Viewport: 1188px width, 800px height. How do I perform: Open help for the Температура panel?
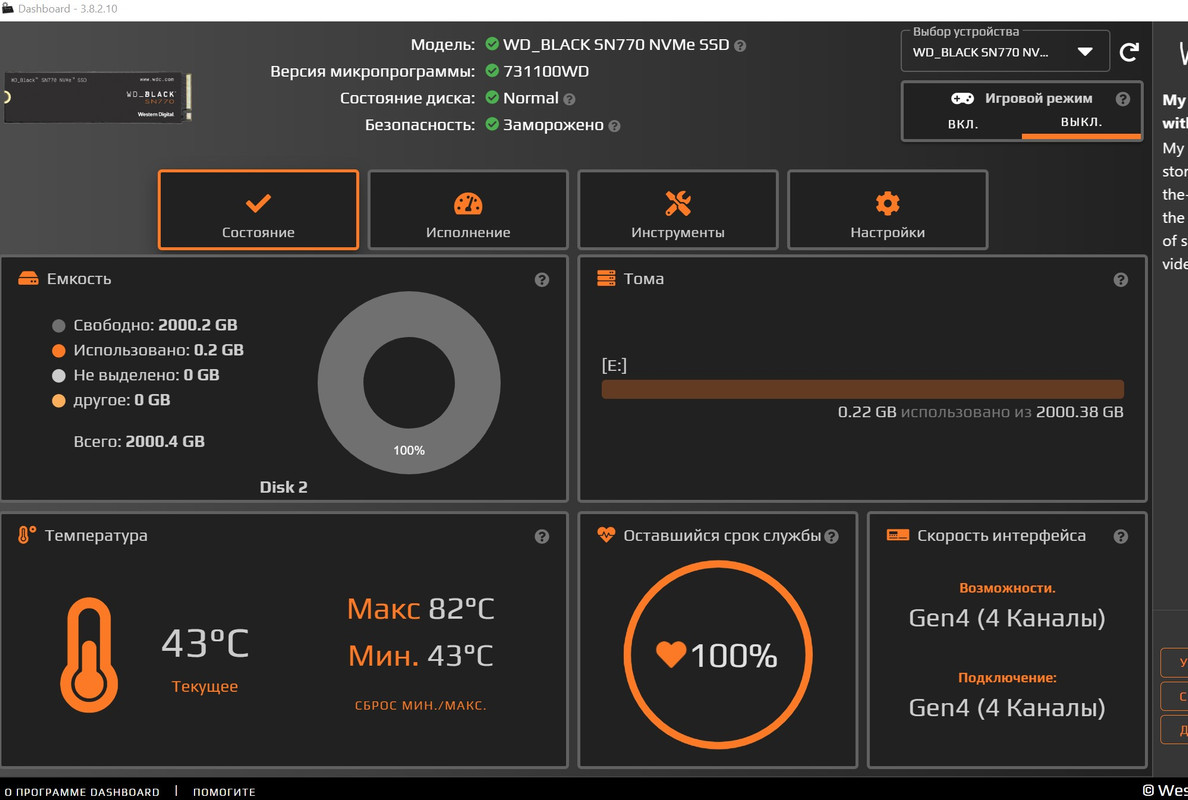pyautogui.click(x=542, y=536)
